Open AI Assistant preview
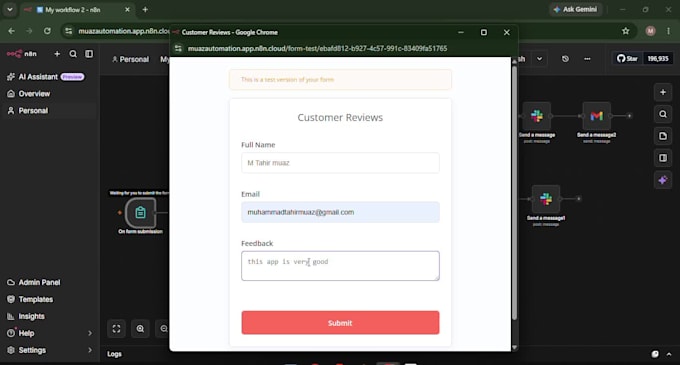680x365 pixels. click(46, 77)
